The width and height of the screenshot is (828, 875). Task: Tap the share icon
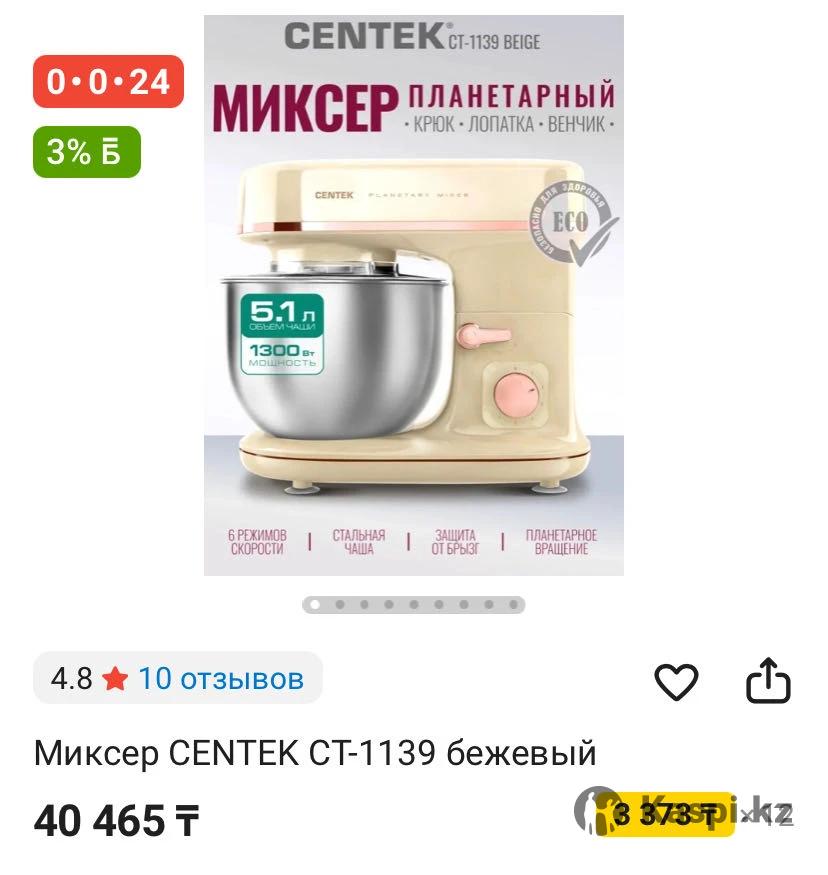point(768,680)
